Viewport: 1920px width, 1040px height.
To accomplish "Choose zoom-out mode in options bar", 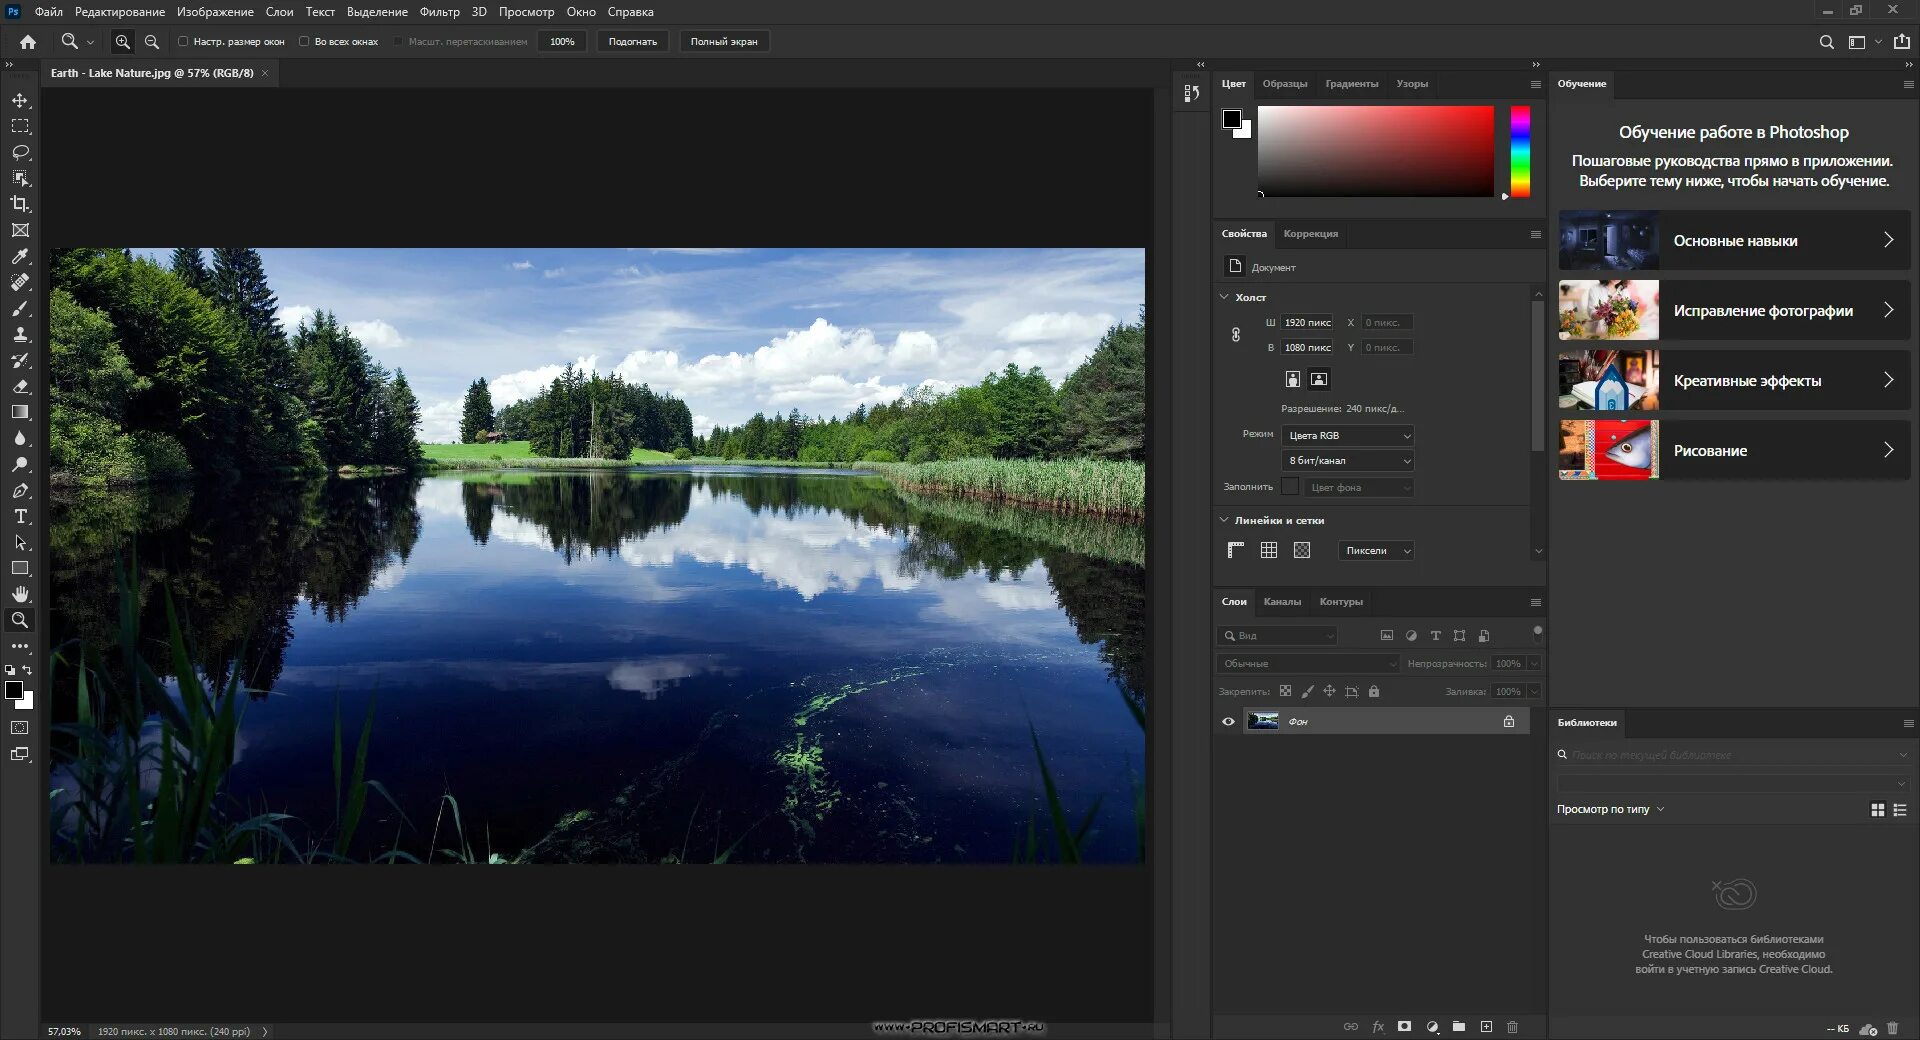I will (x=152, y=42).
